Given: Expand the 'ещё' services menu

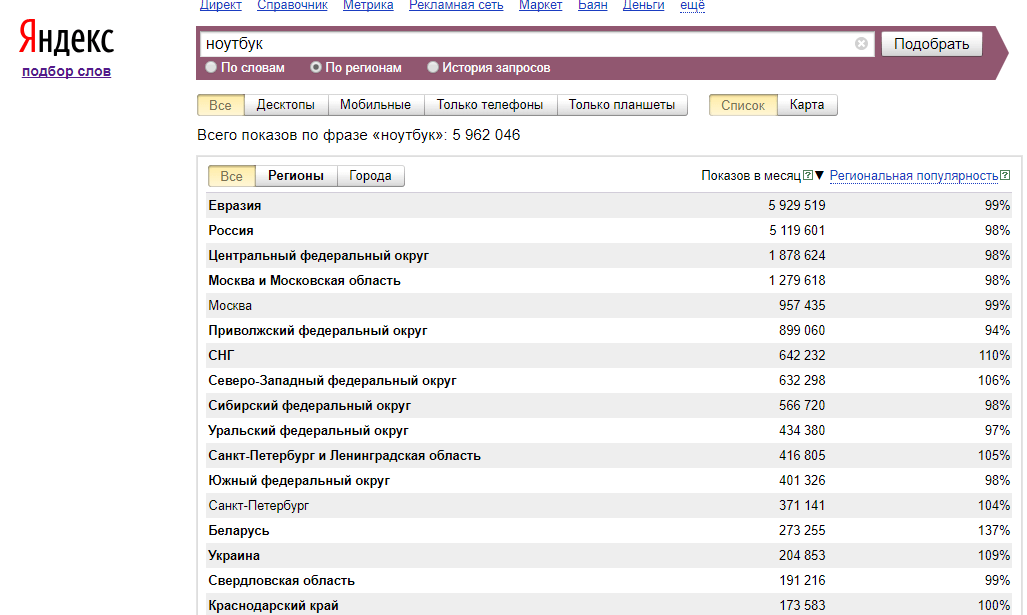Looking at the screenshot, I should tap(692, 5).
